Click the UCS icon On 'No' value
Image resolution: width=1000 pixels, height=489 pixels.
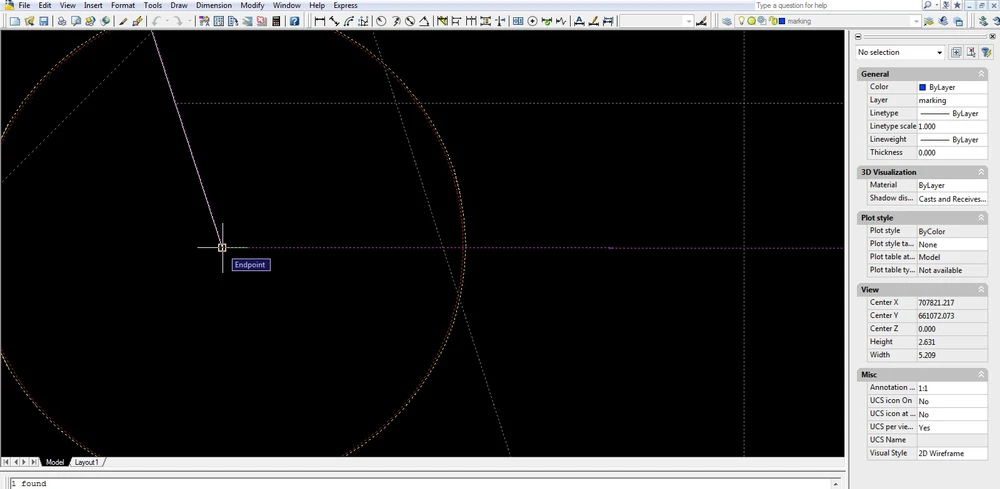[x=952, y=401]
